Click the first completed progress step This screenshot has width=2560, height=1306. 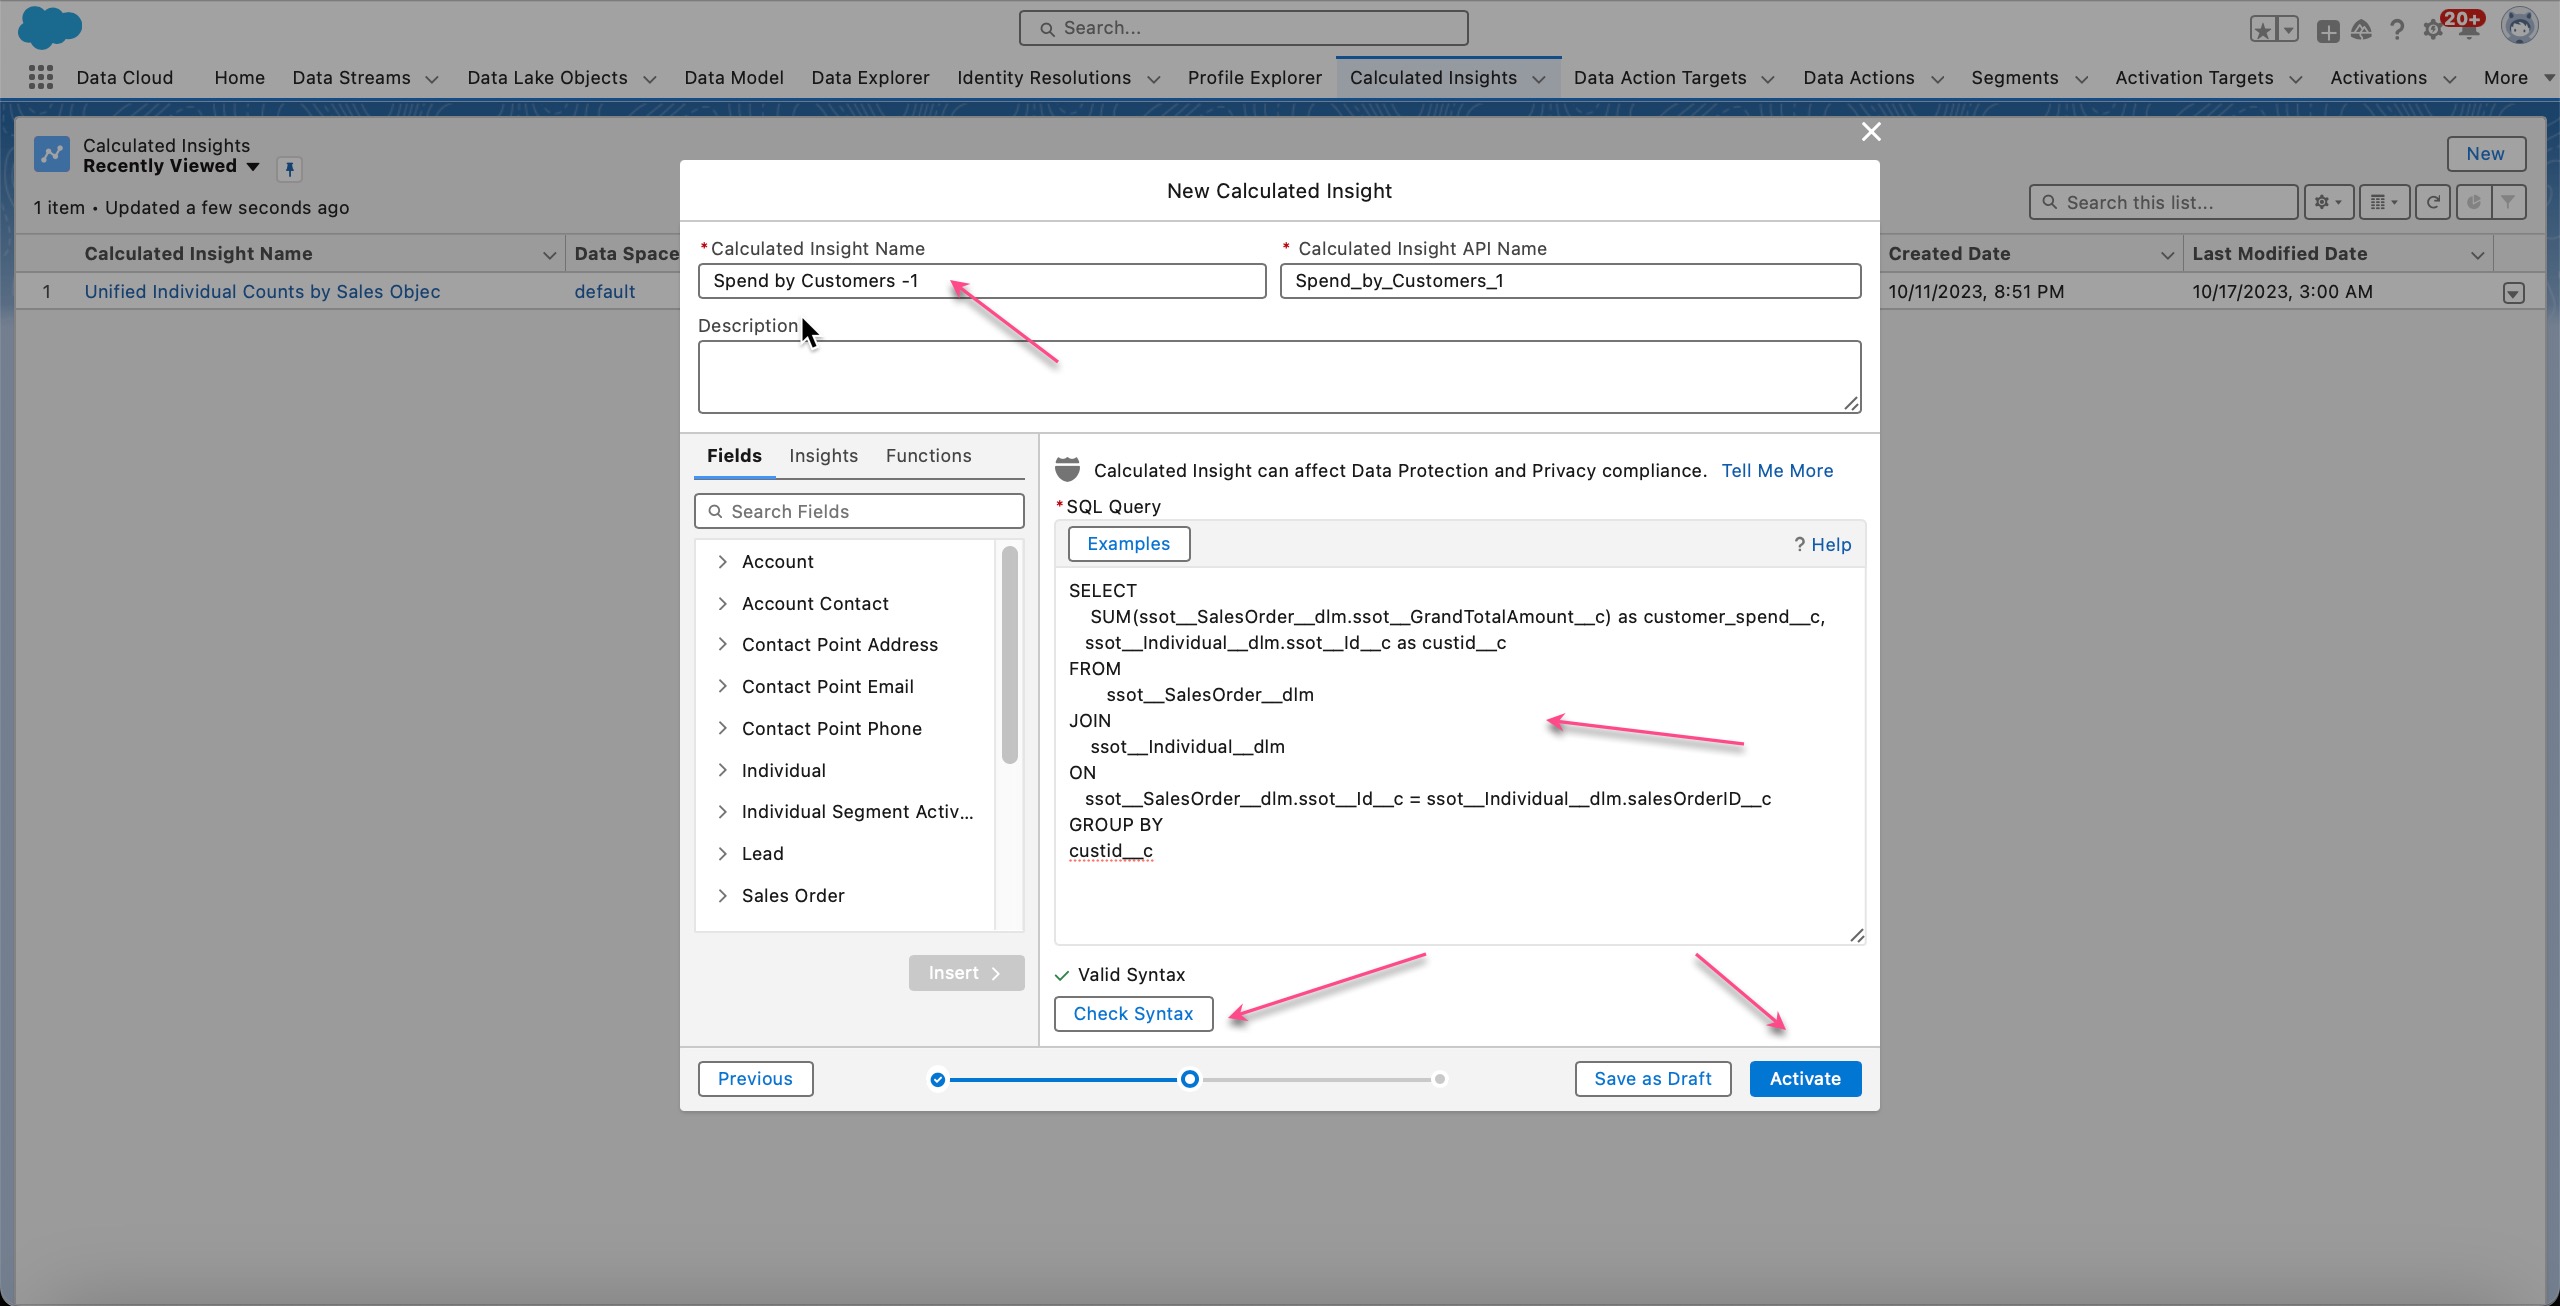(937, 1080)
